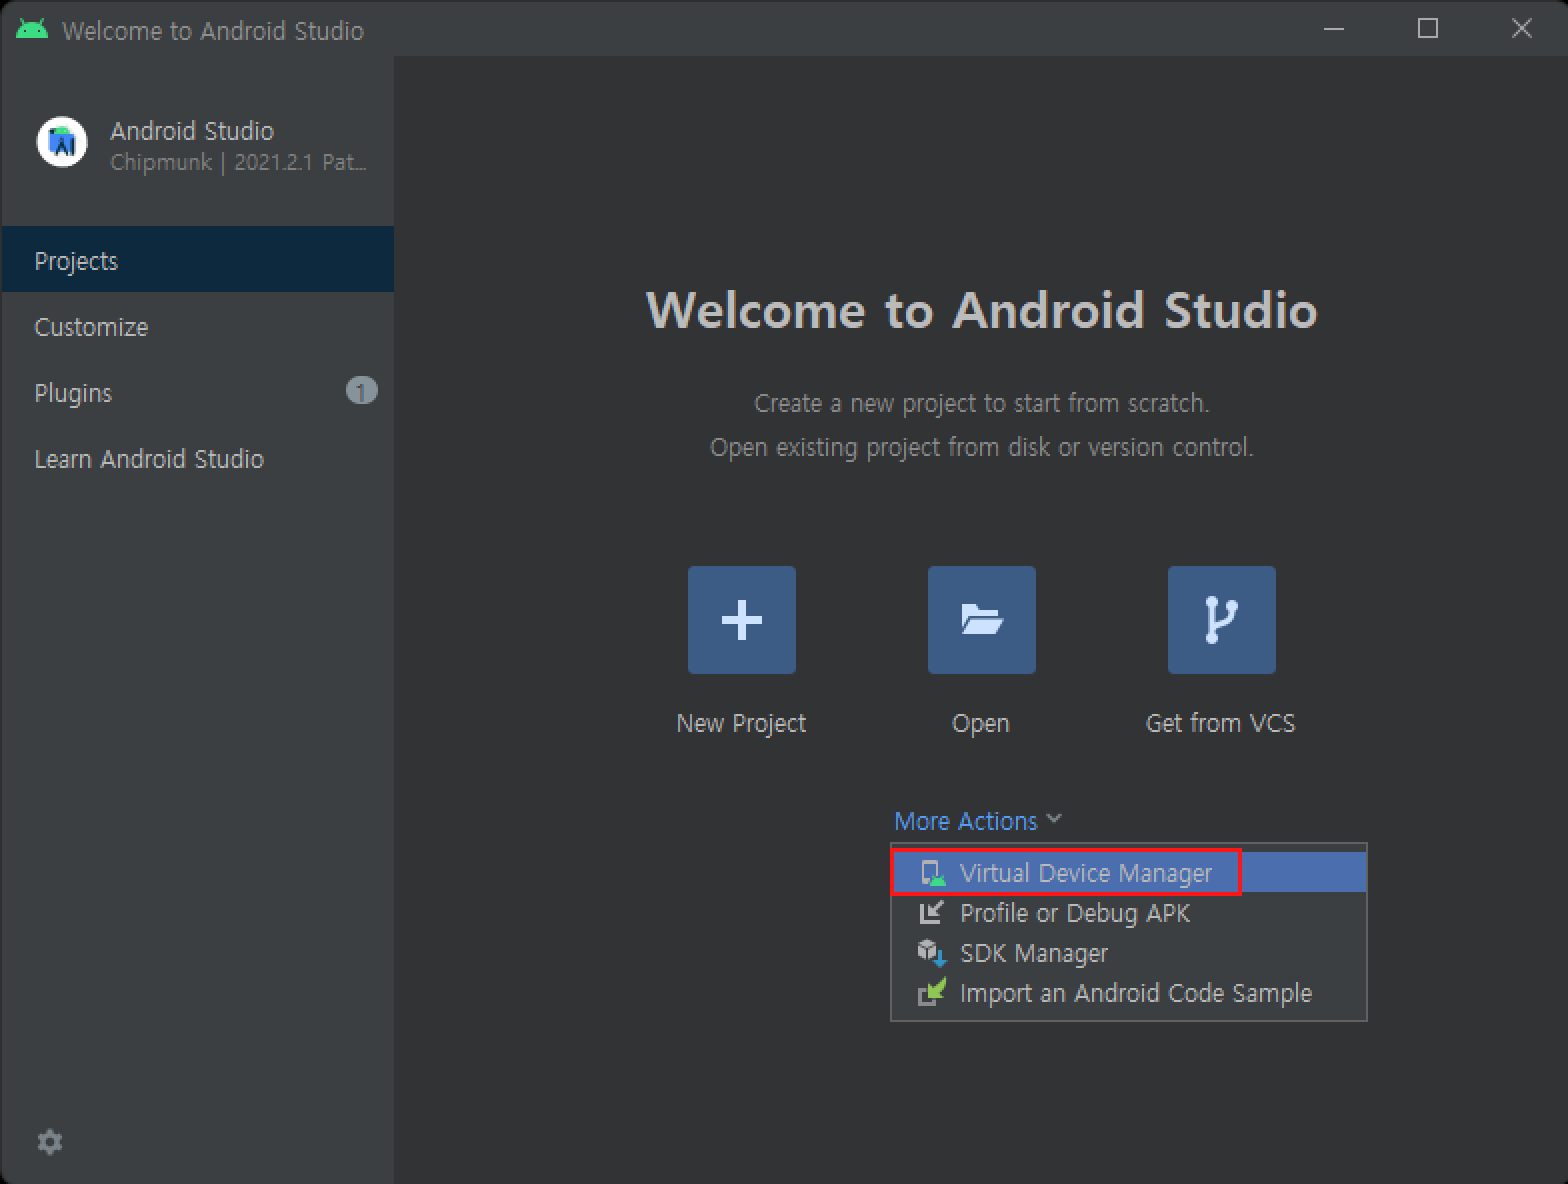
Task: Open Learn Android Studio section
Action: tap(197, 458)
